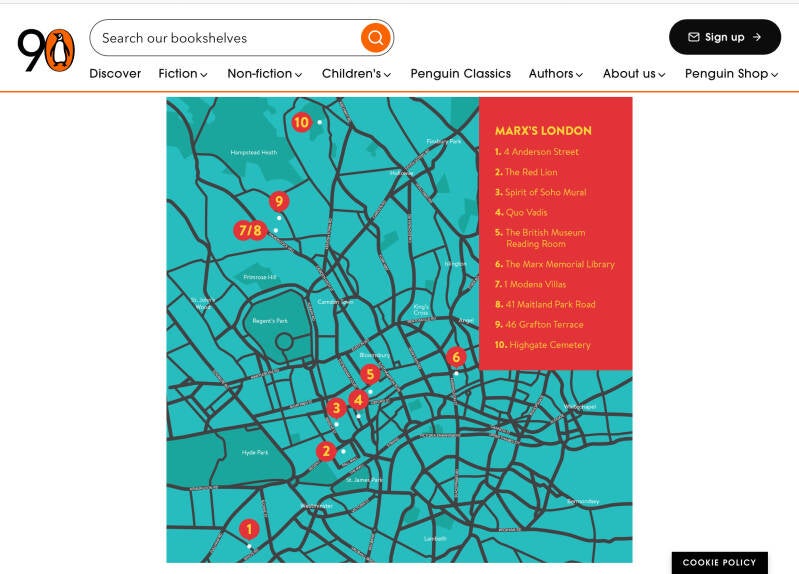The height and width of the screenshot is (574, 799).
Task: Click the Hampstead Heath map label
Action: [254, 152]
